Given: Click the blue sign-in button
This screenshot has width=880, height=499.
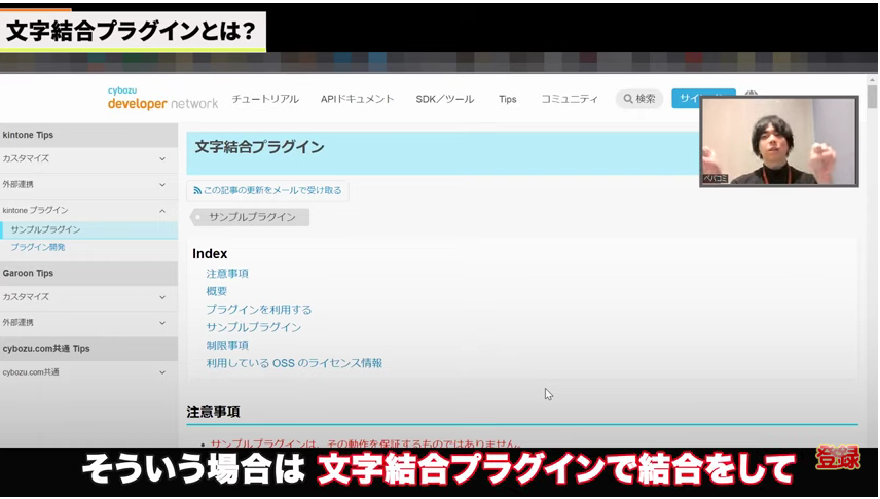Looking at the screenshot, I should point(703,98).
